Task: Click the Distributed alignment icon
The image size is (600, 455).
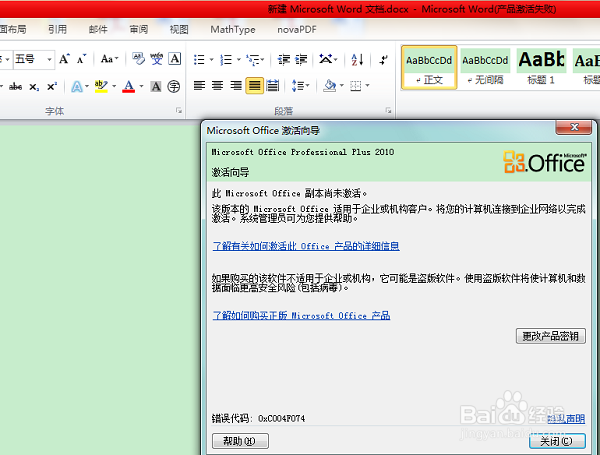Action: 272,86
